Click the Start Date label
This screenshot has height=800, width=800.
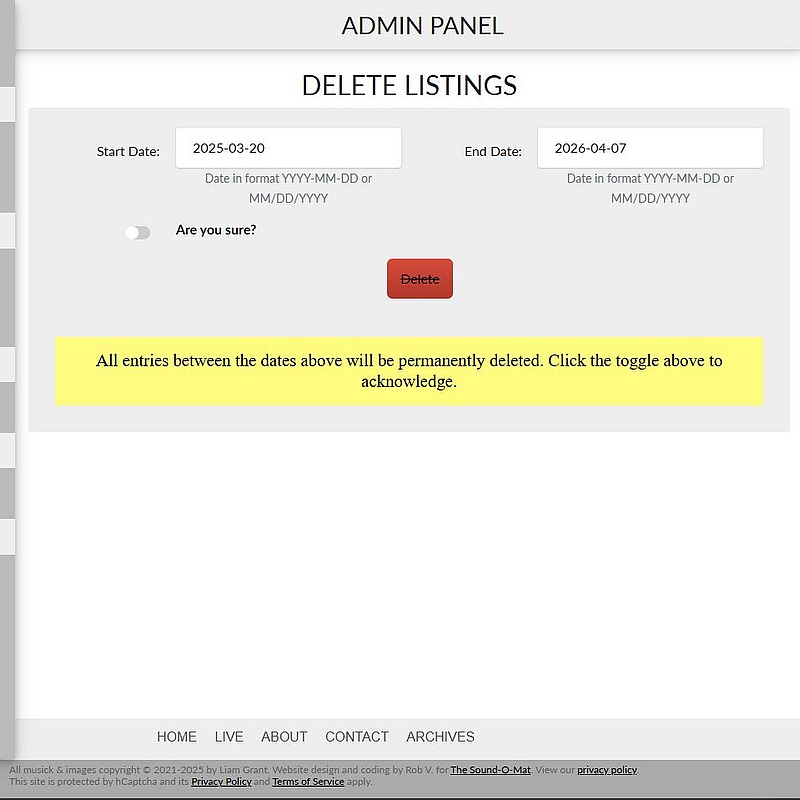coord(128,152)
